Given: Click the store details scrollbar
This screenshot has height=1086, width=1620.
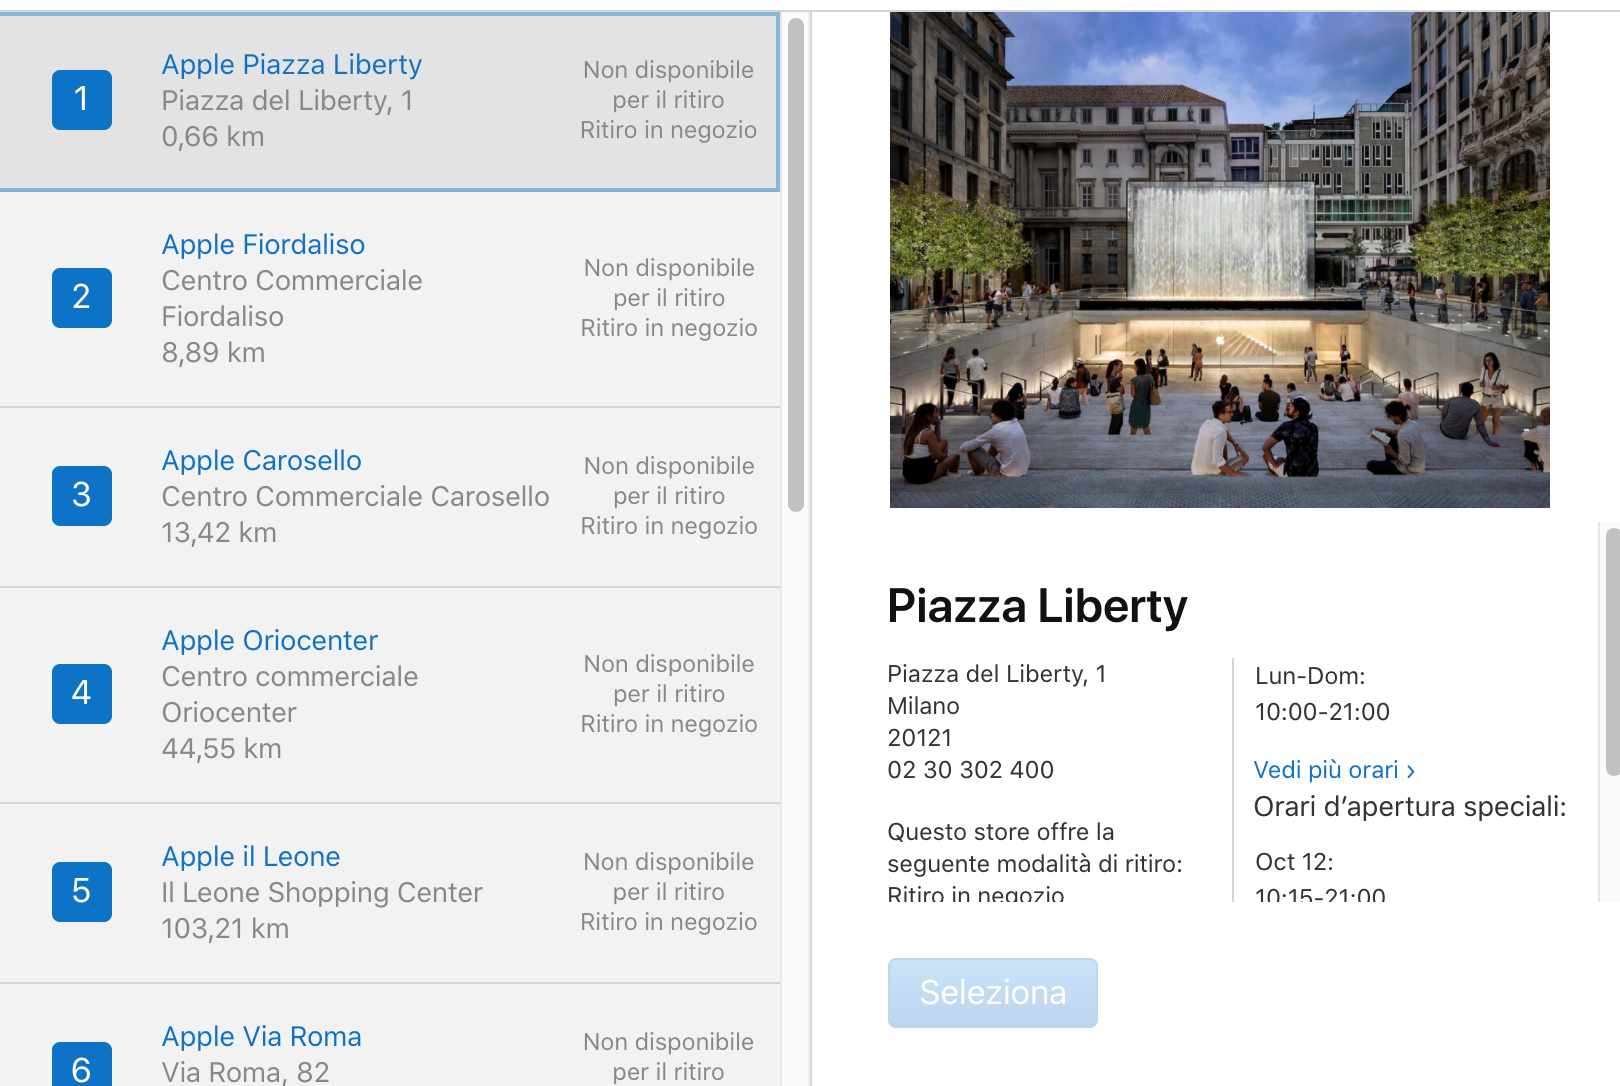Looking at the screenshot, I should 1612,652.
